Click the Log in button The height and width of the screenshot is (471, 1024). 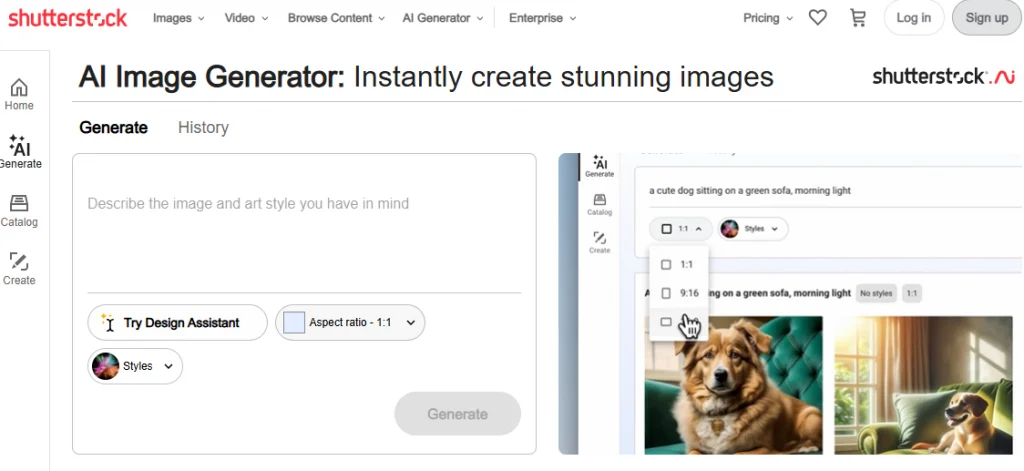[x=913, y=18]
